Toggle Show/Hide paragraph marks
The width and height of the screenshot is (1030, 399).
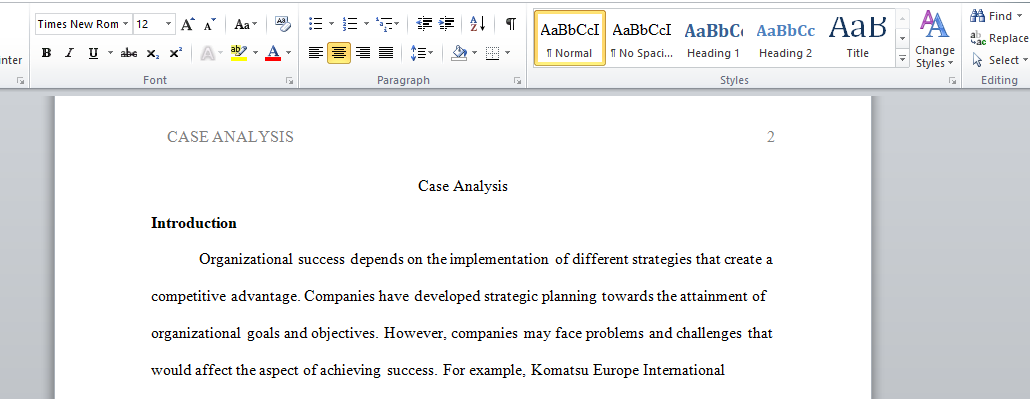[x=510, y=24]
